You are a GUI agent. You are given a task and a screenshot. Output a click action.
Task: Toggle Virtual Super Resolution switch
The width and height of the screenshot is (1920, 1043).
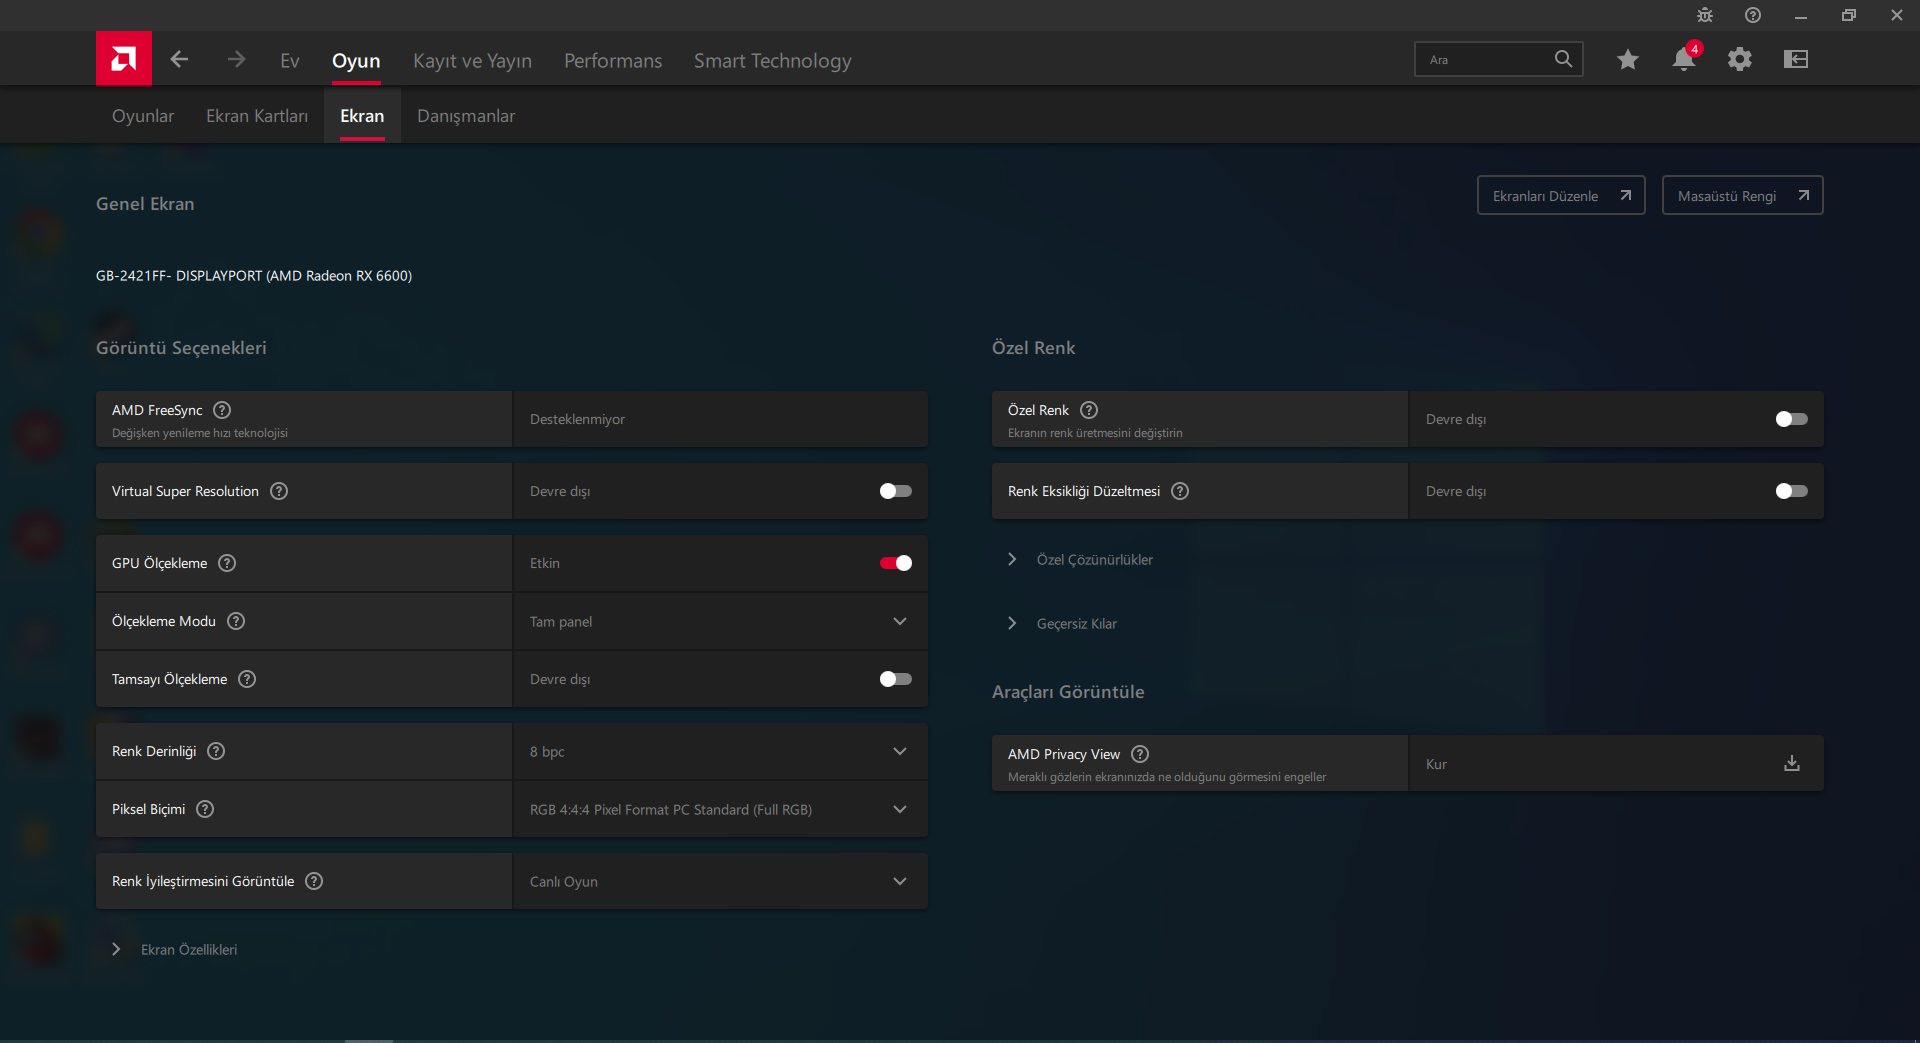click(x=895, y=491)
